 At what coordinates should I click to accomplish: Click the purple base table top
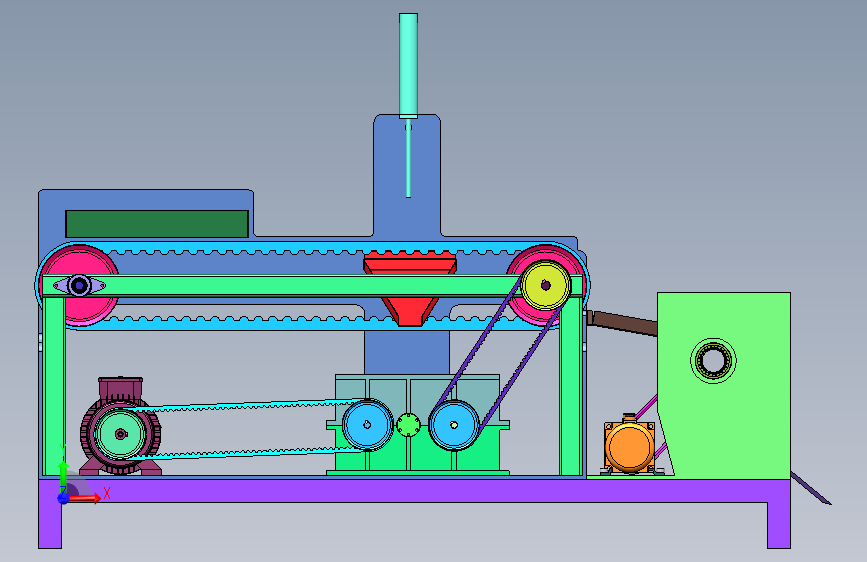coord(415,491)
